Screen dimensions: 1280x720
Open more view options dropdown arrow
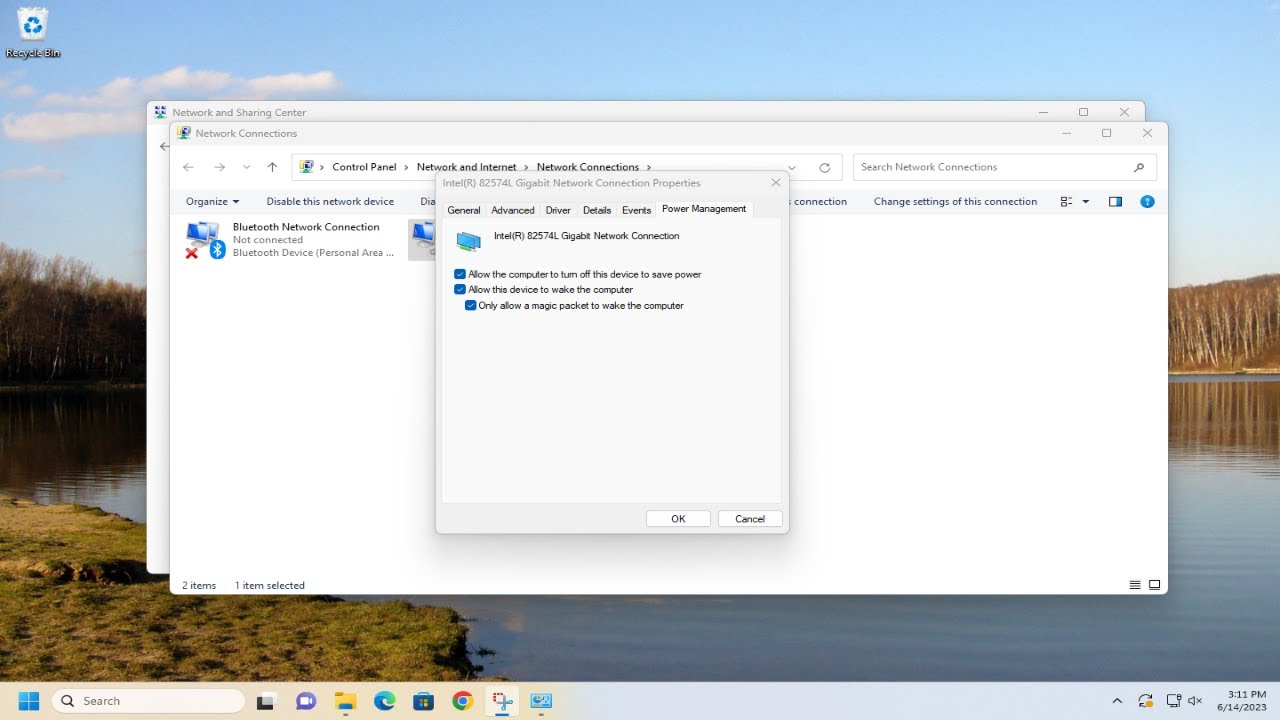click(x=1085, y=201)
